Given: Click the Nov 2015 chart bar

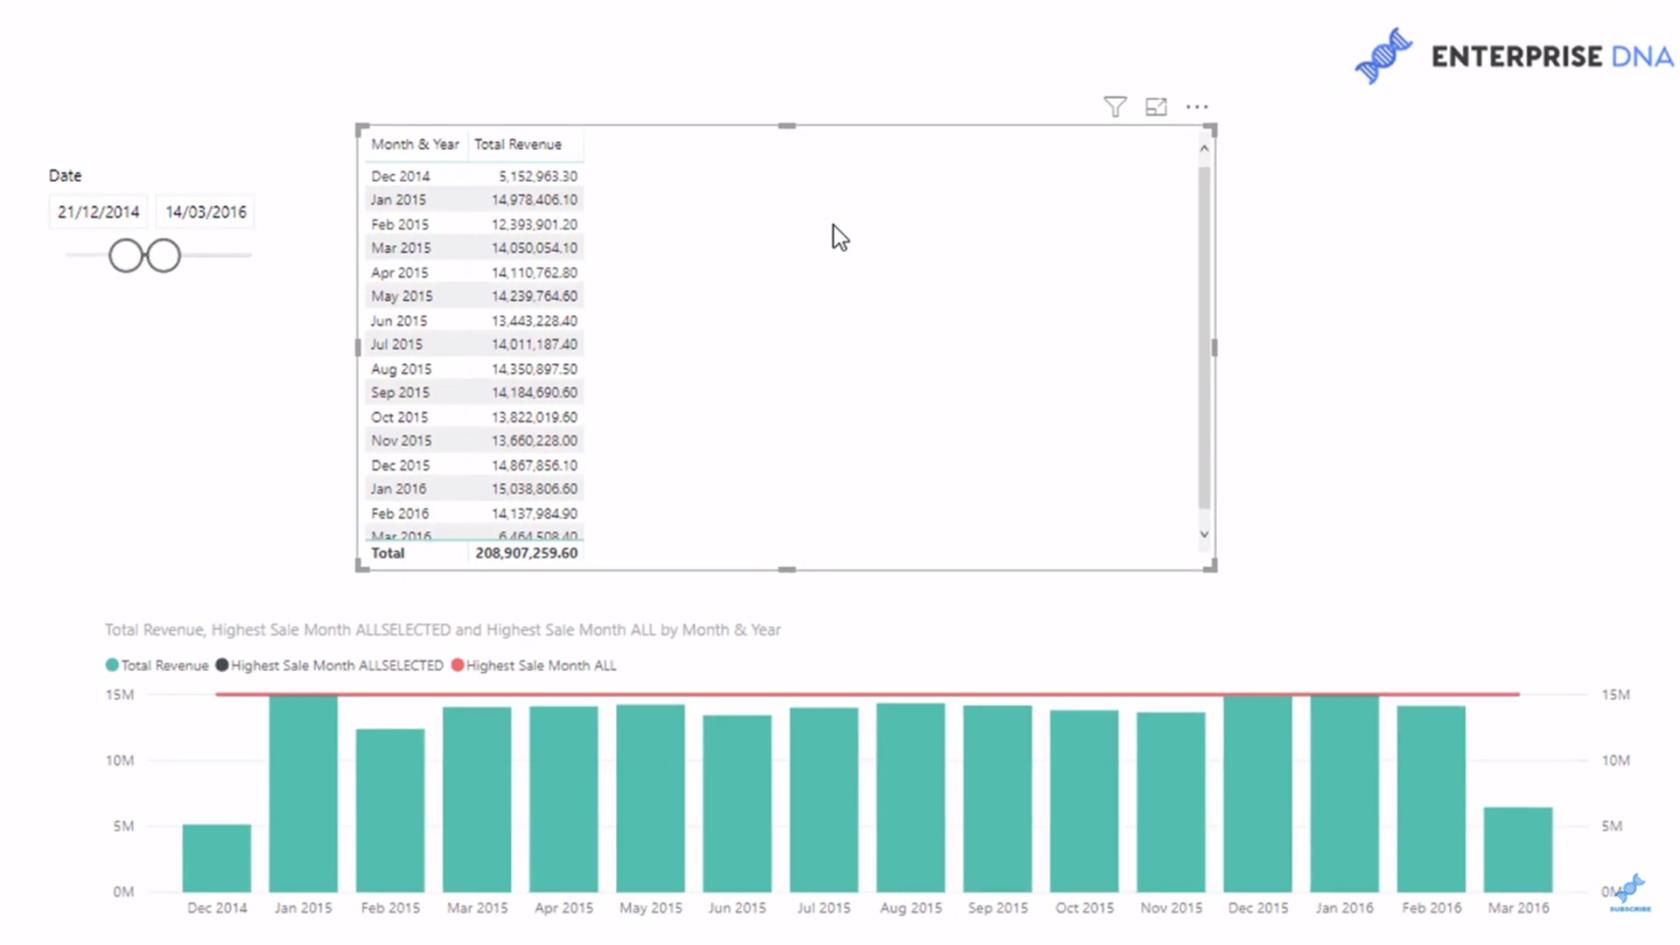Looking at the screenshot, I should click(x=1171, y=802).
